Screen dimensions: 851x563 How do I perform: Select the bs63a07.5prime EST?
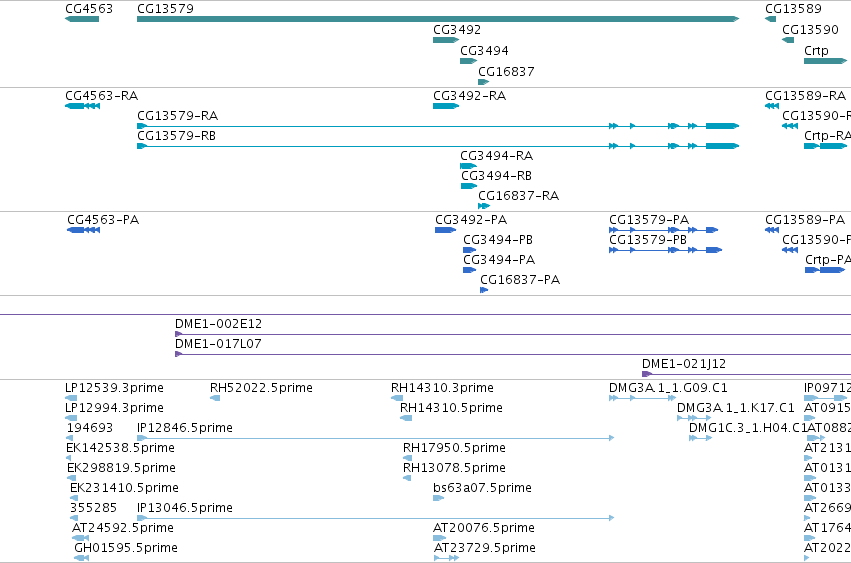tap(439, 499)
